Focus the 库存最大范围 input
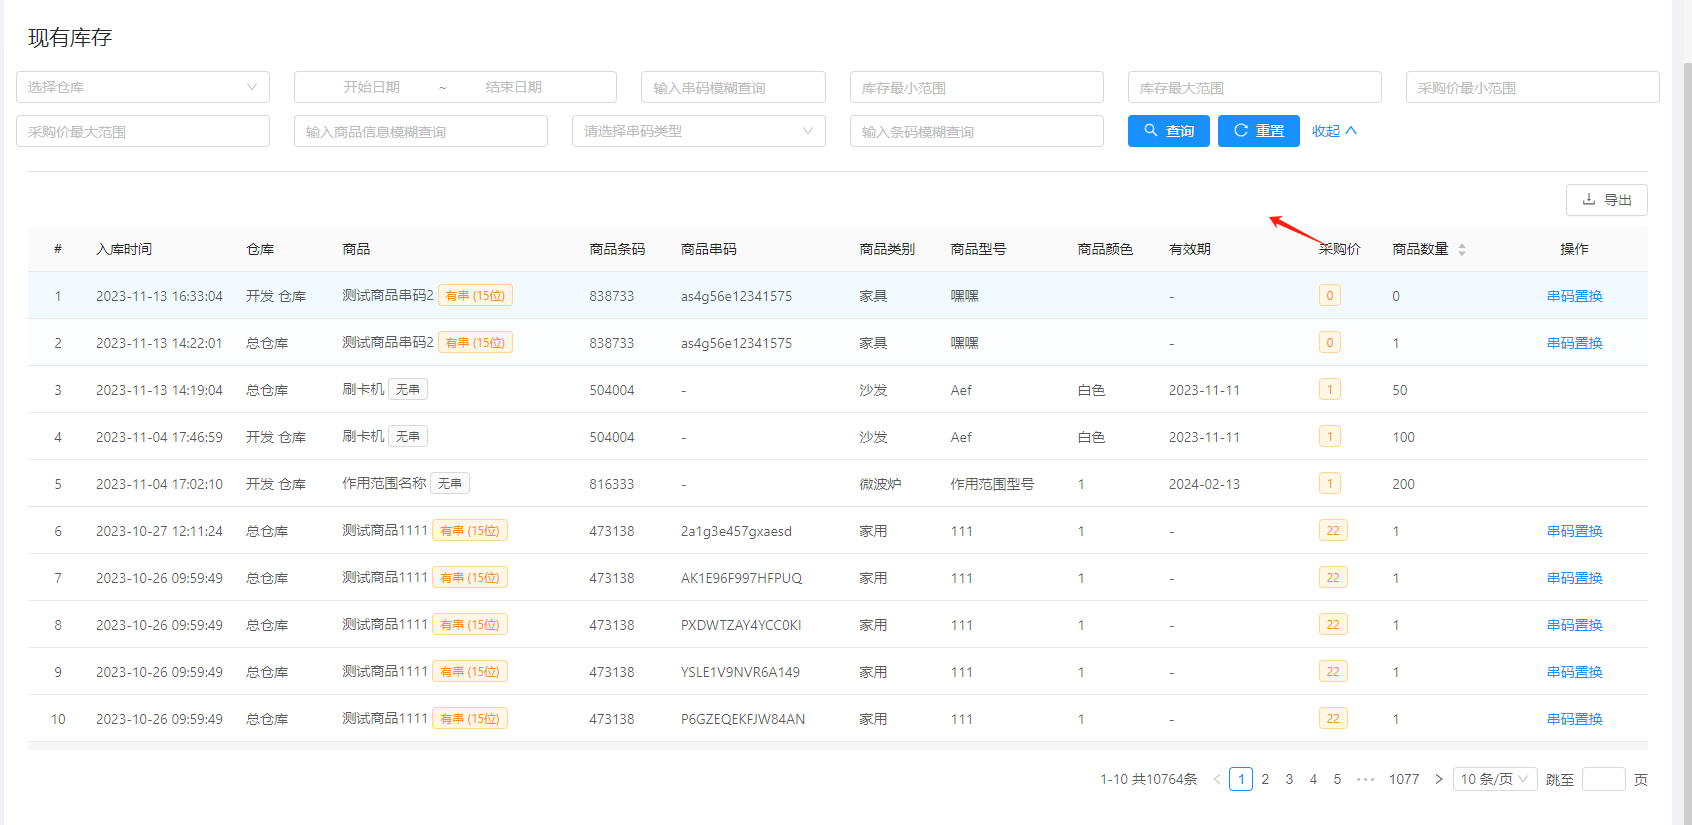The image size is (1692, 825). tap(1254, 87)
